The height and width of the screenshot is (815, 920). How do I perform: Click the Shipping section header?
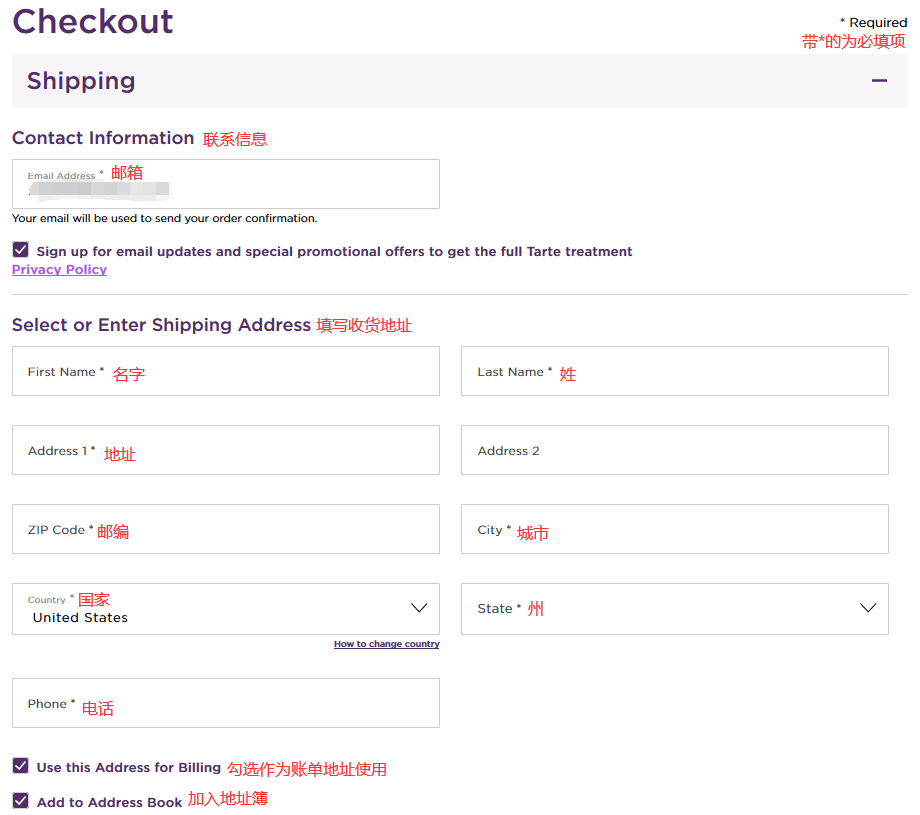coord(460,81)
